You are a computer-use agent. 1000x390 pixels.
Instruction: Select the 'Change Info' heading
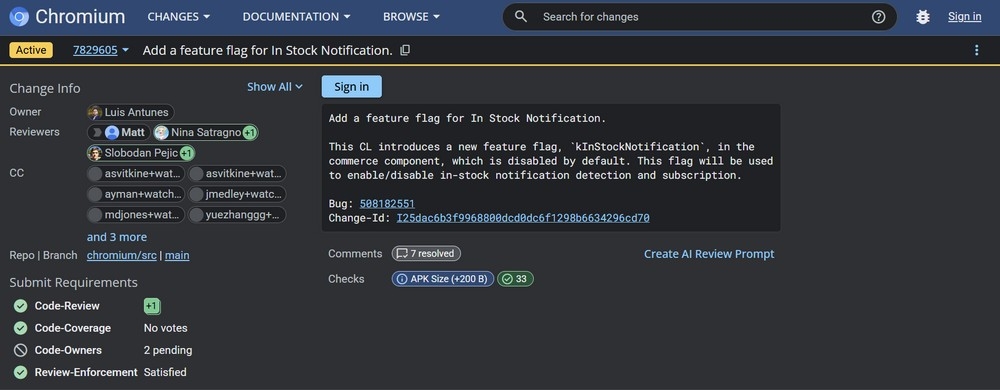click(45, 88)
